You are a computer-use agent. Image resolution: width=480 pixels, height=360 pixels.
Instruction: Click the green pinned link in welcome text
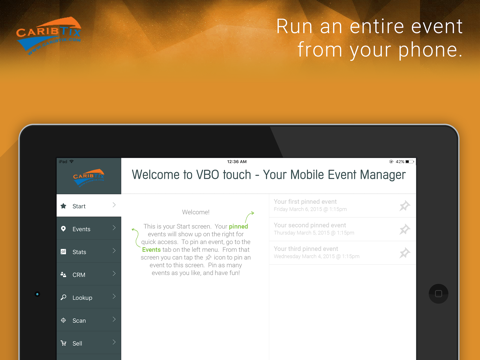pos(238,226)
